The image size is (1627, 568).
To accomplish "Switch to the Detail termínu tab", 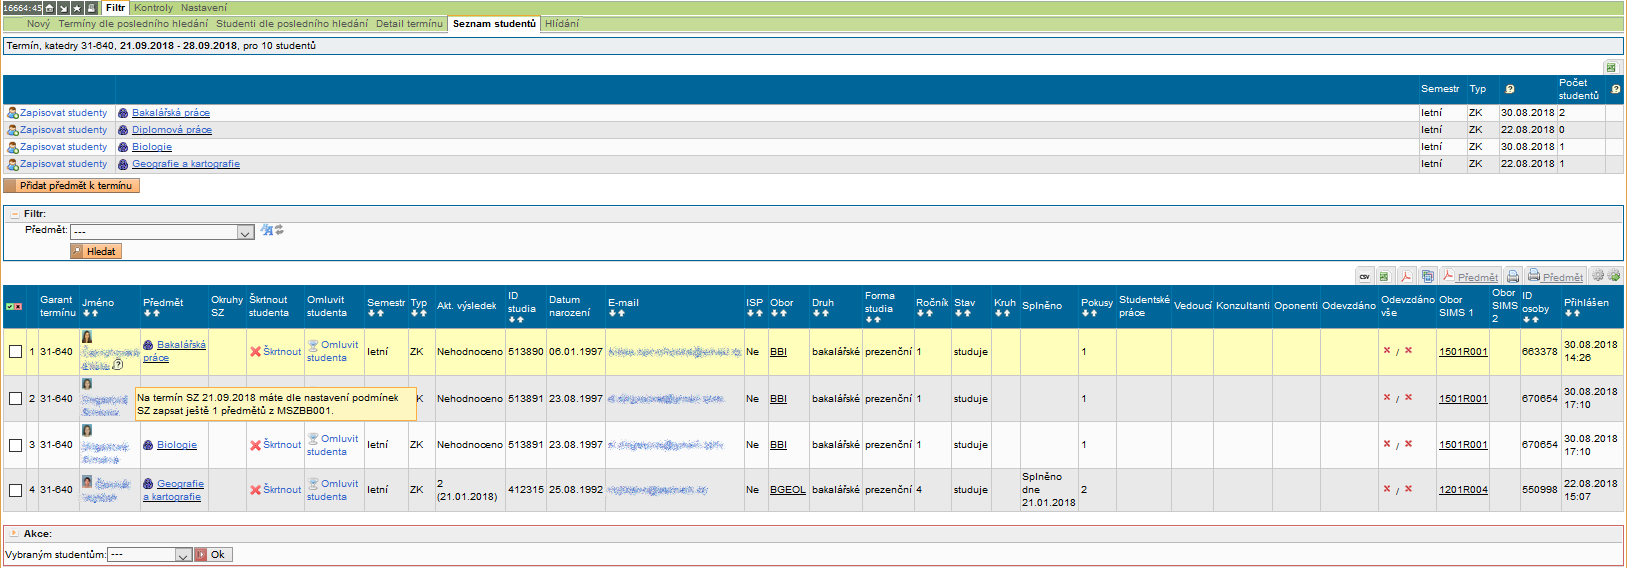I will click(x=409, y=24).
